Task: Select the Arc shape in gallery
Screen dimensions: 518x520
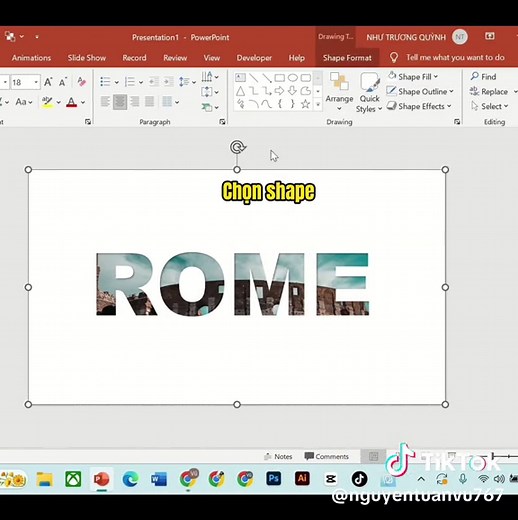Action: click(254, 104)
